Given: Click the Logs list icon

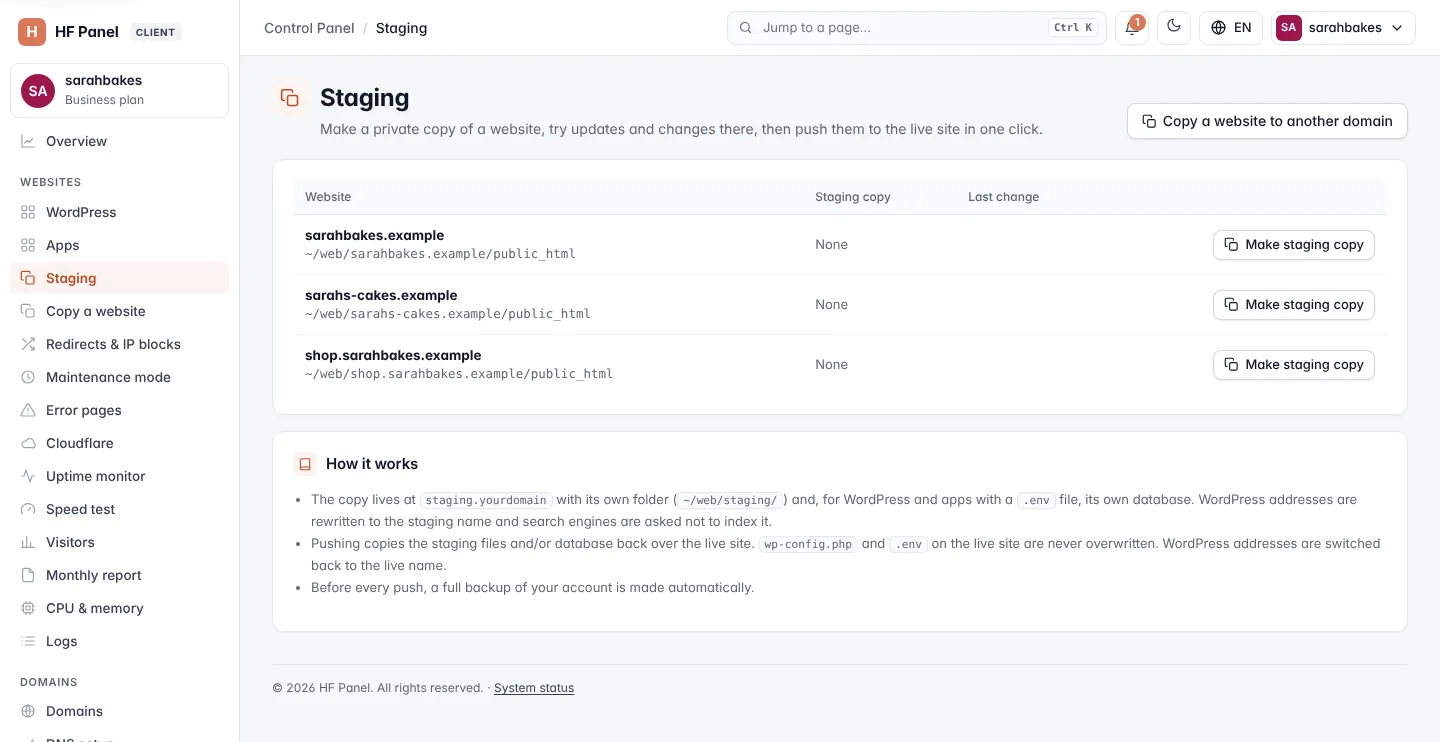Looking at the screenshot, I should 28,641.
